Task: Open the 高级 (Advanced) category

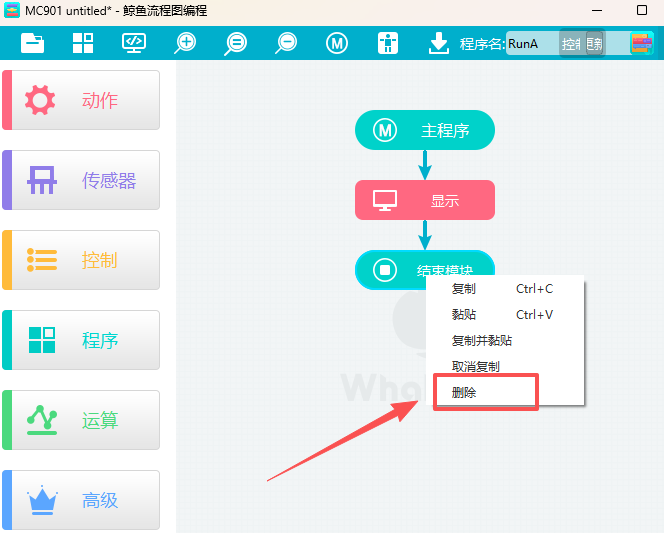Action: tap(82, 500)
